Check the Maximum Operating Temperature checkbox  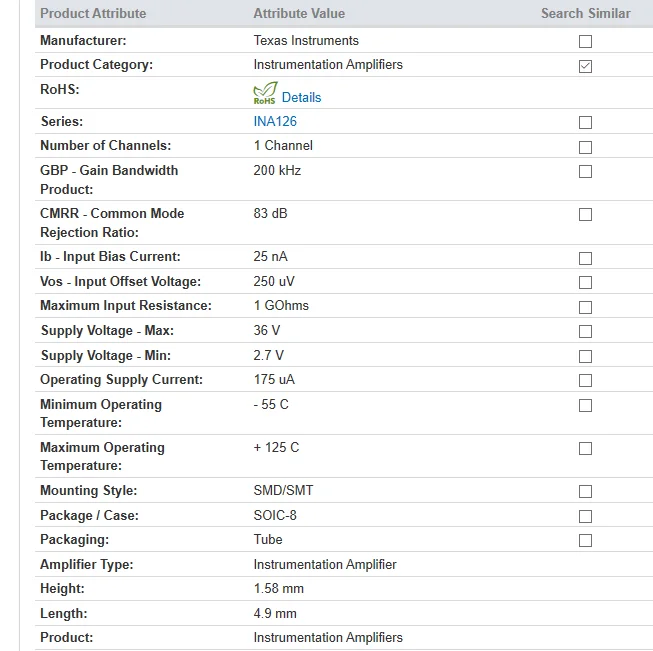[x=585, y=449]
